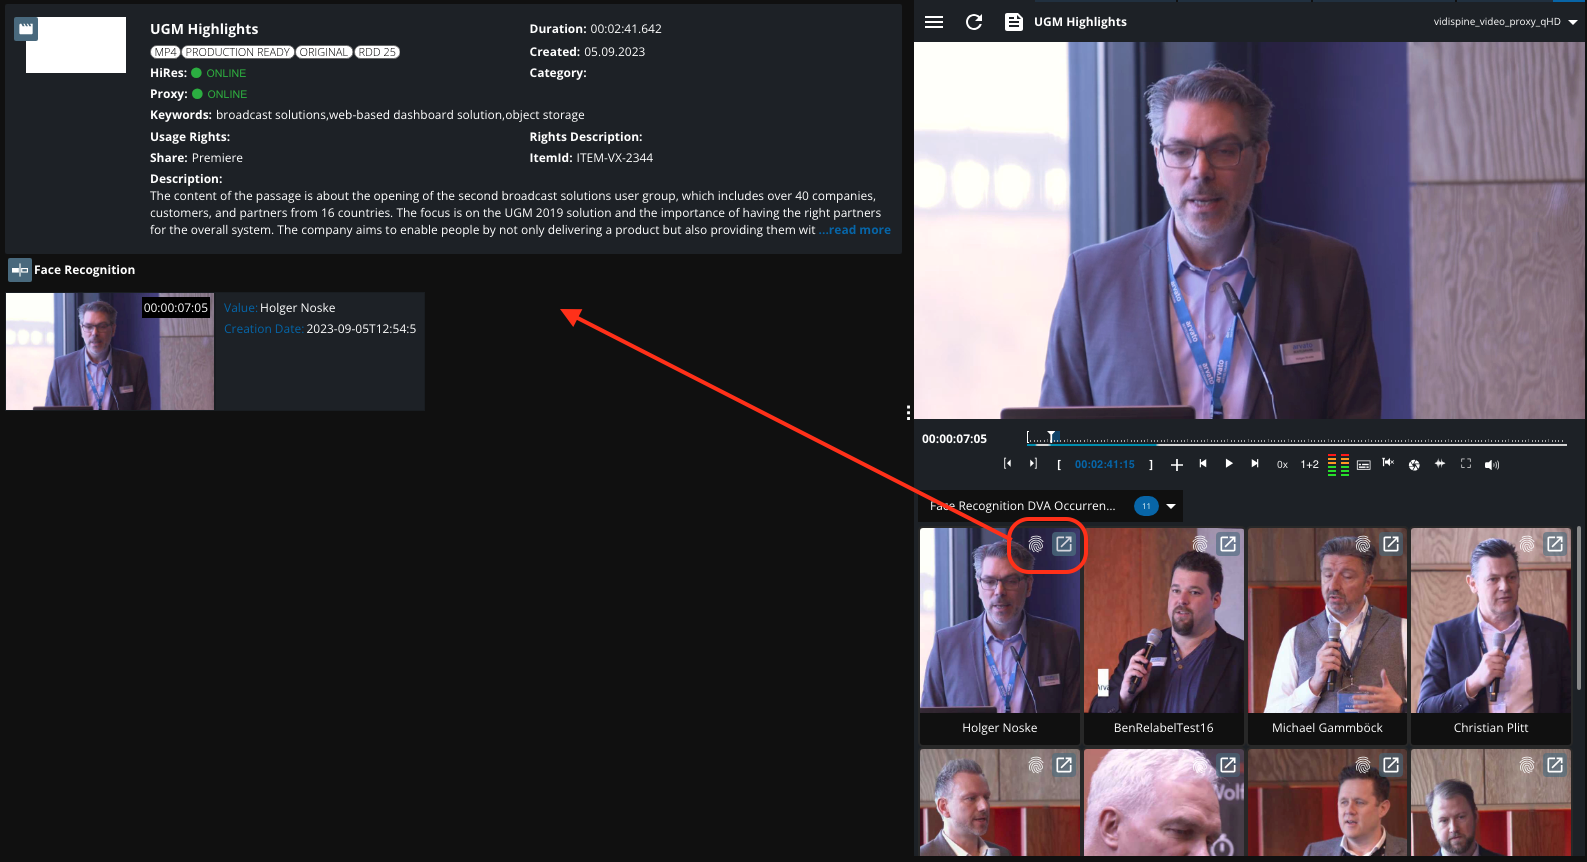Click the PRODUCTION READY tag
The width and height of the screenshot is (1587, 862).
[237, 52]
